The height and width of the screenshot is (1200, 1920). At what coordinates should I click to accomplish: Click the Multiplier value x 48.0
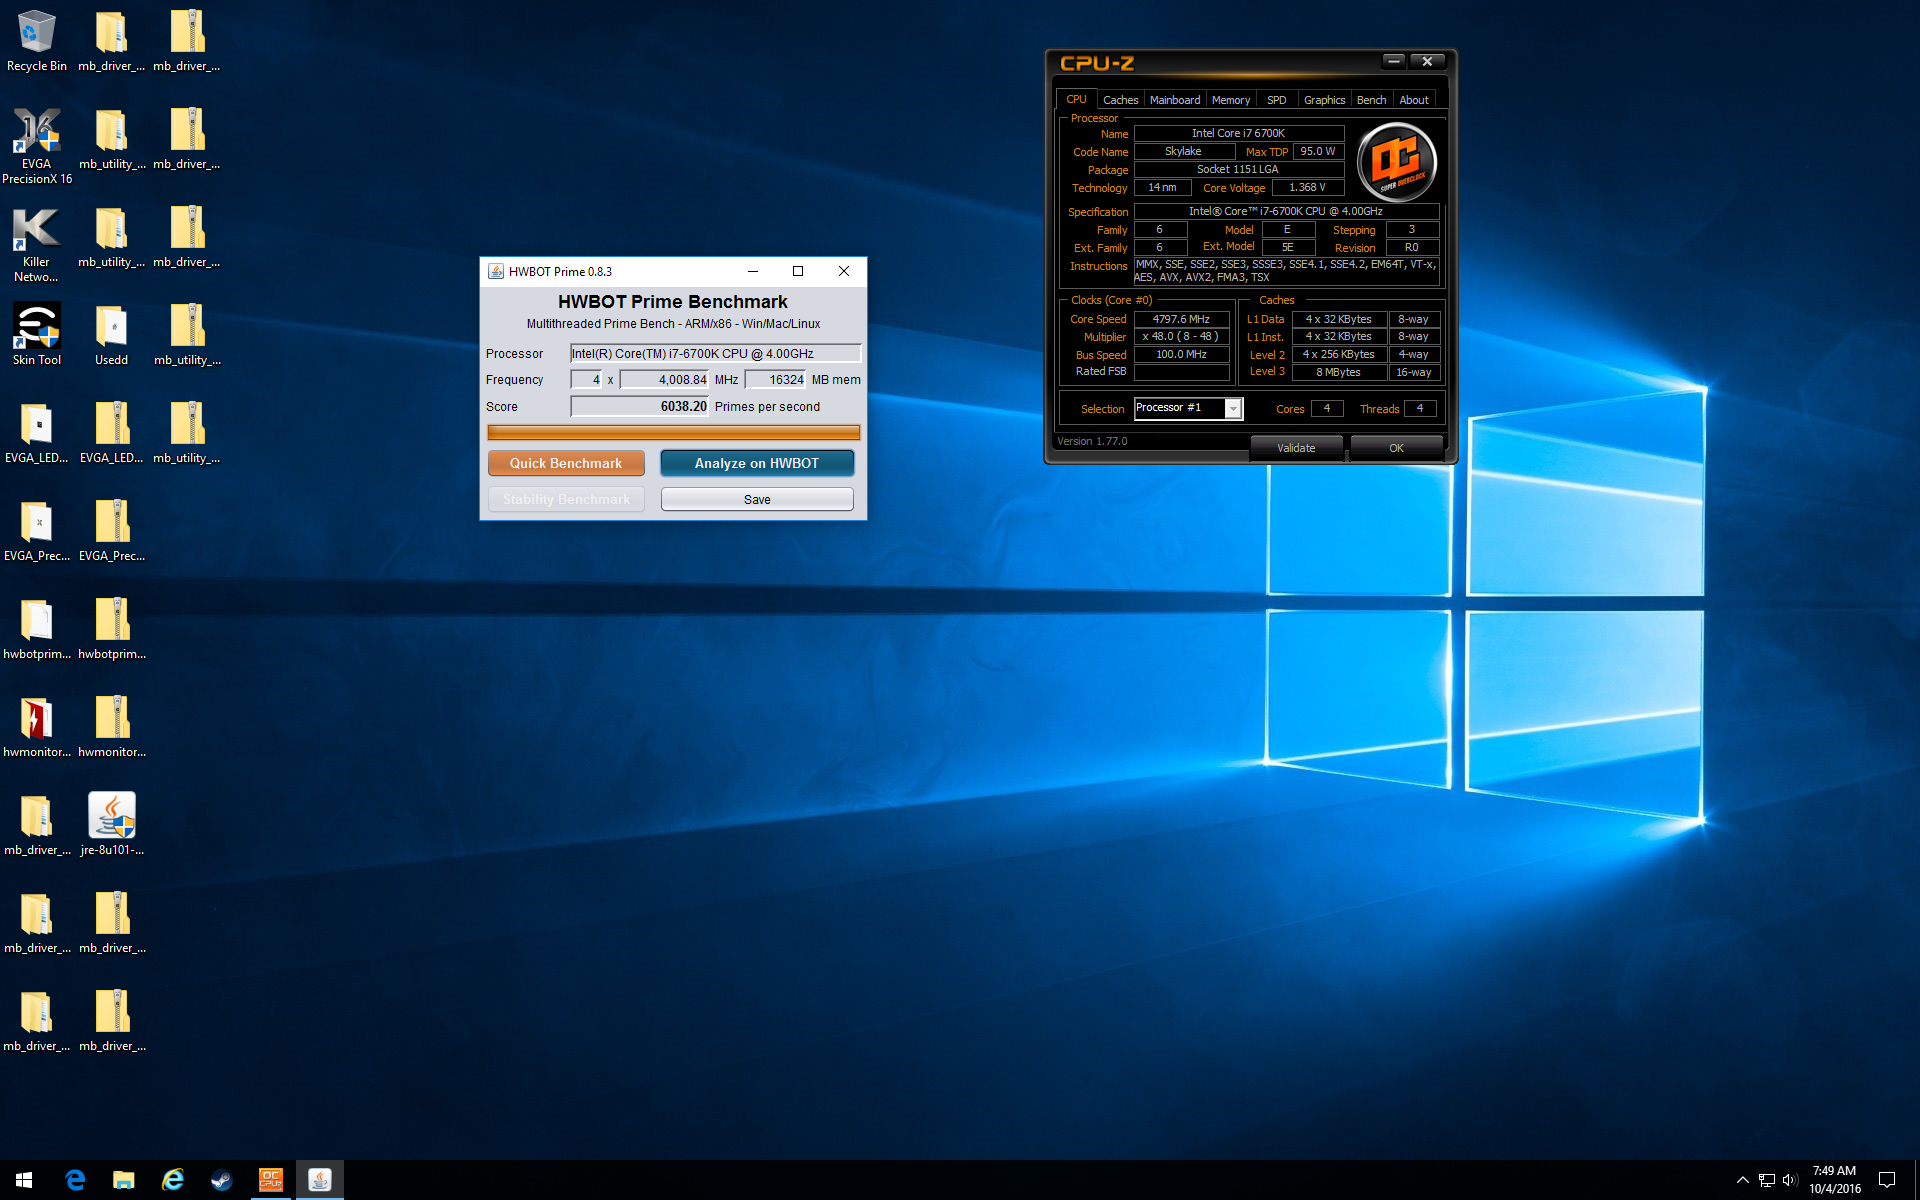click(1181, 336)
